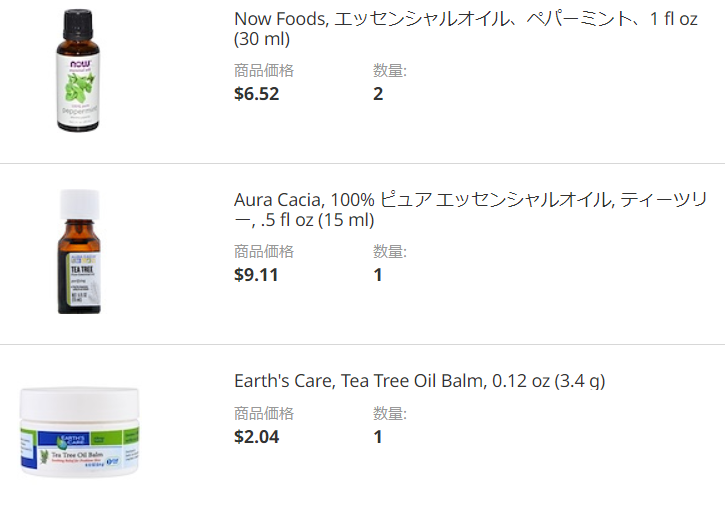The height and width of the screenshot is (506, 725).
Task: Click 数量 label for Now Foods item
Action: (390, 71)
